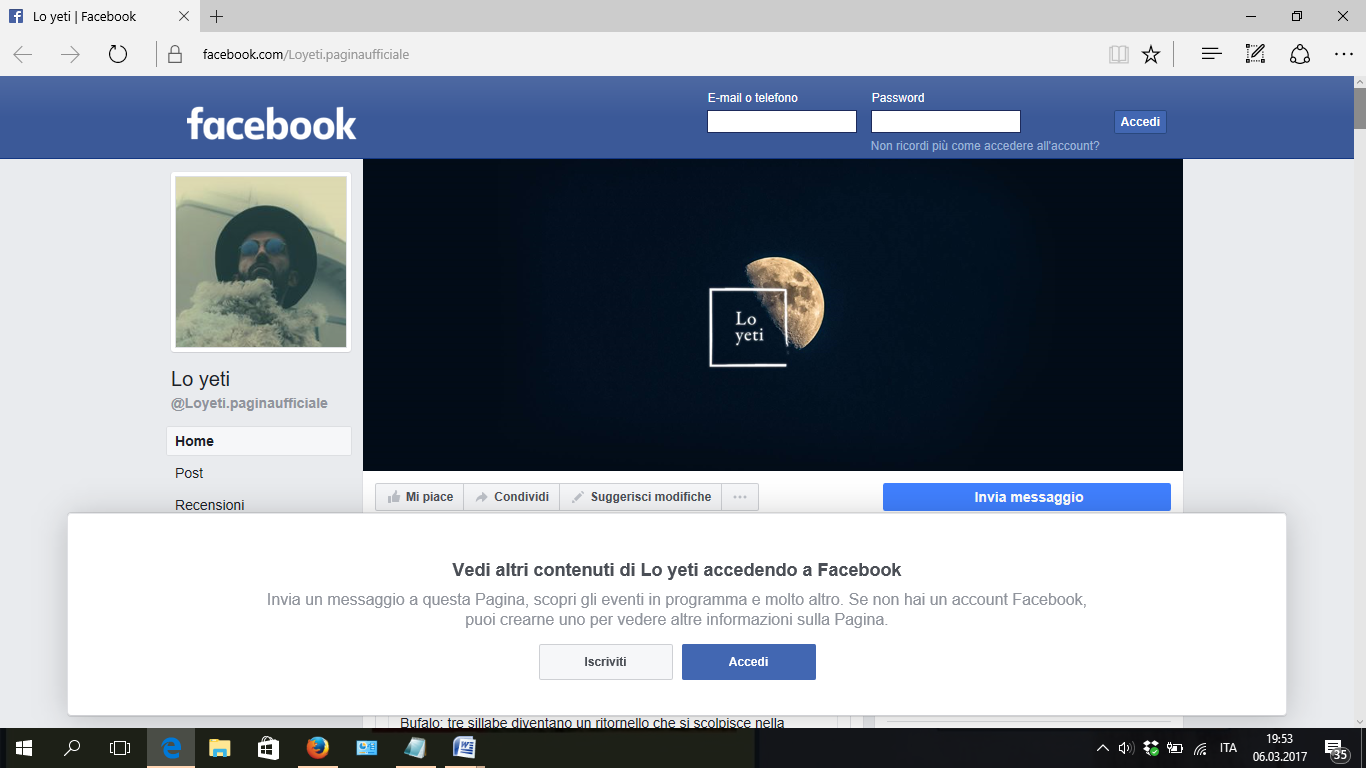Open Word from the taskbar
1366x768 pixels.
(464, 748)
